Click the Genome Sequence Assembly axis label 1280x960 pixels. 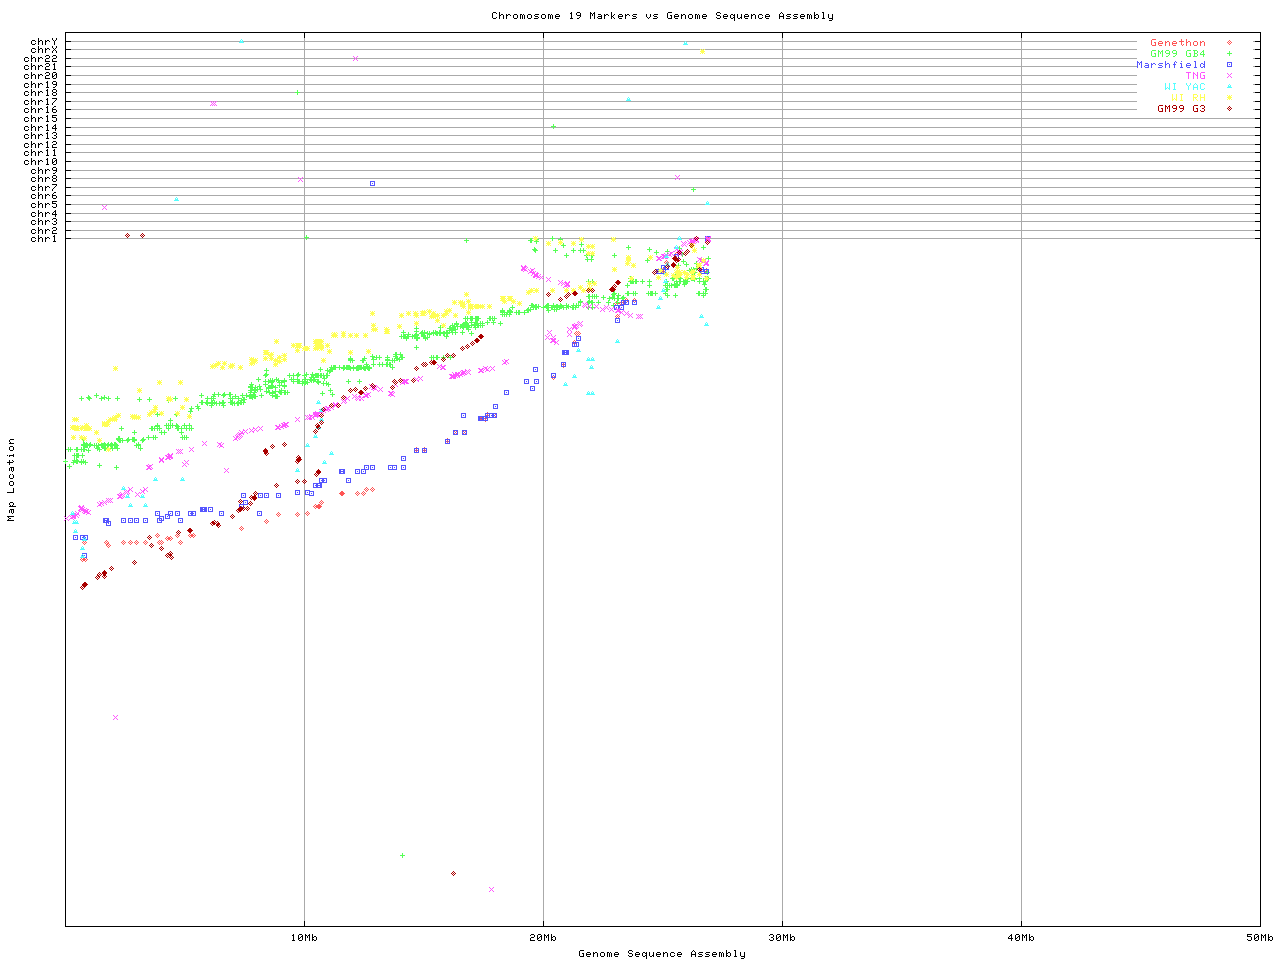point(662,954)
